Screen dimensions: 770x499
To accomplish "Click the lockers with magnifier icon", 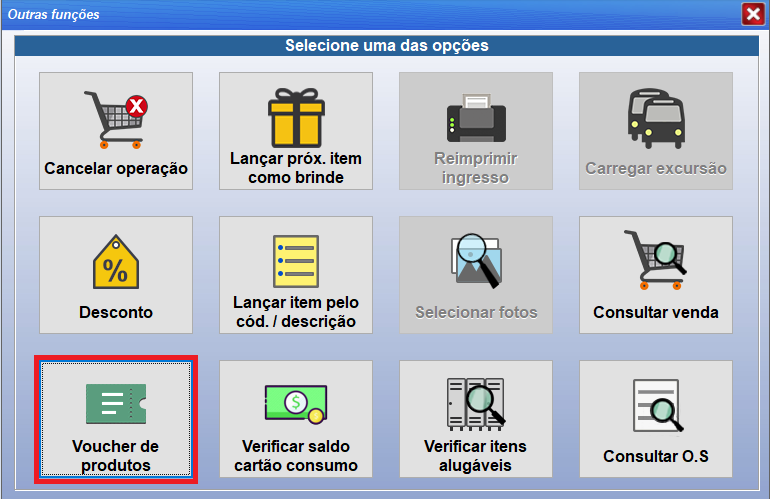I will (475, 404).
